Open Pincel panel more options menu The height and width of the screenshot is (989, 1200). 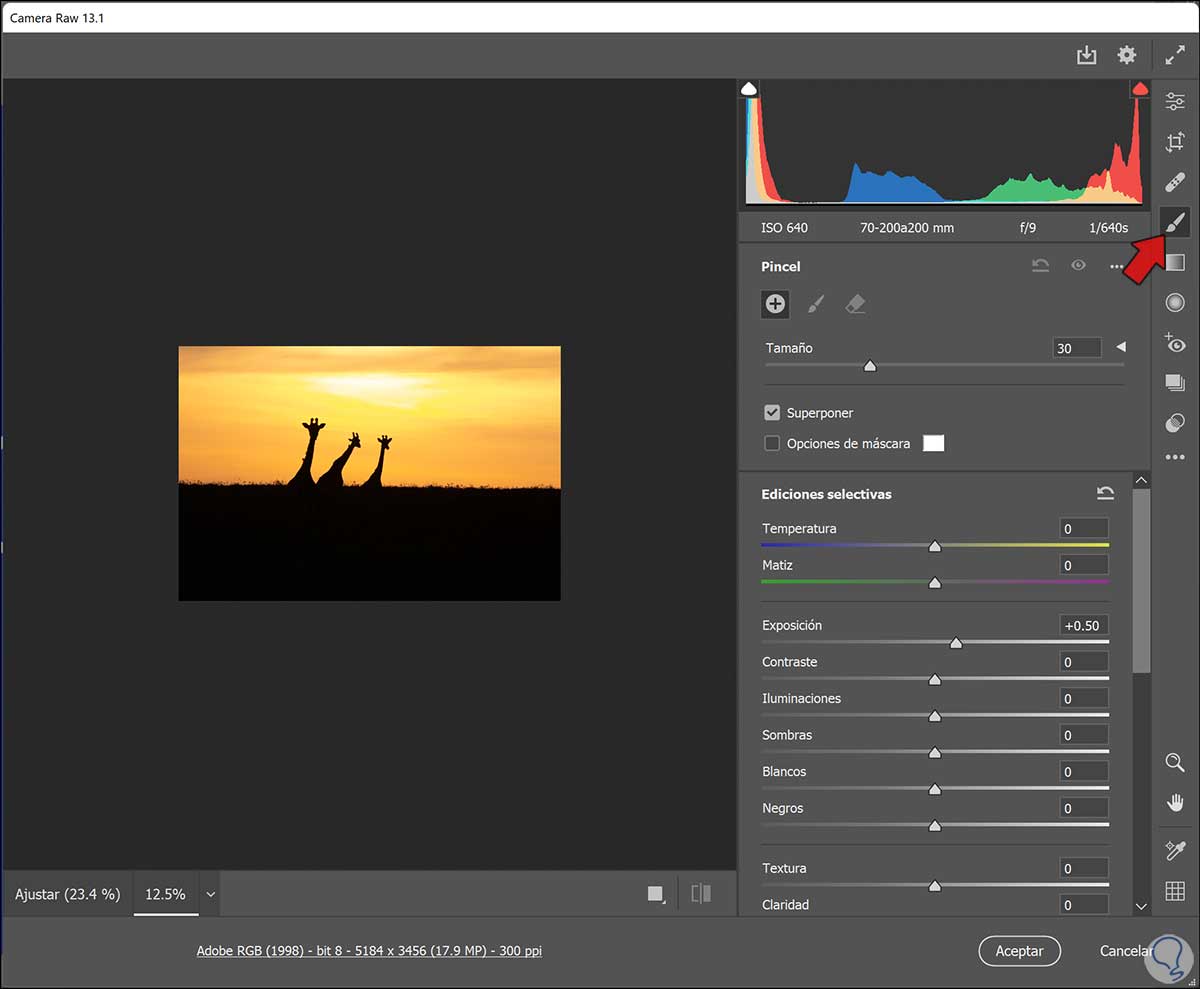(x=1116, y=266)
